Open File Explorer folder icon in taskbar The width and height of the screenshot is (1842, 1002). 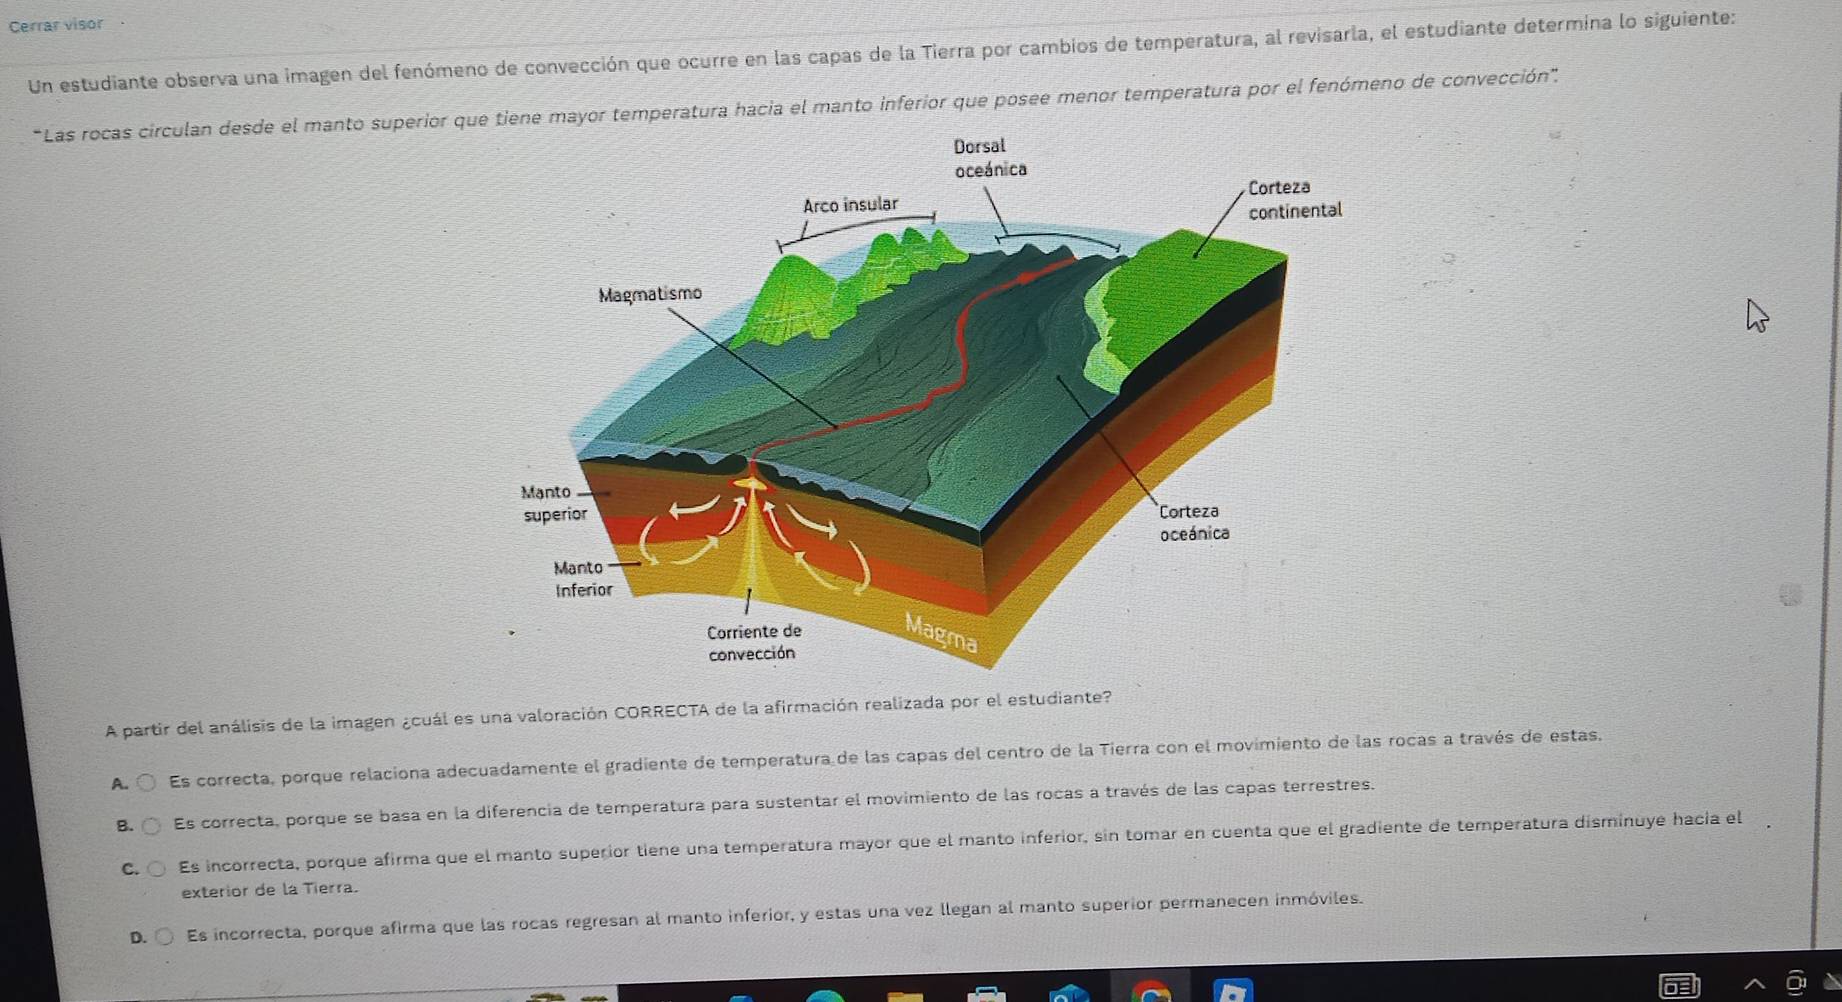906,995
